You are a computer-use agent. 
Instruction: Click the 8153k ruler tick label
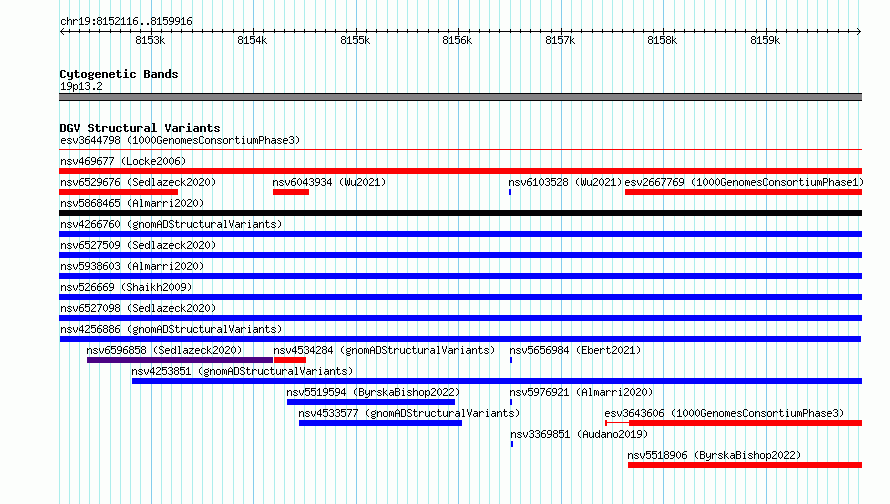tap(150, 40)
